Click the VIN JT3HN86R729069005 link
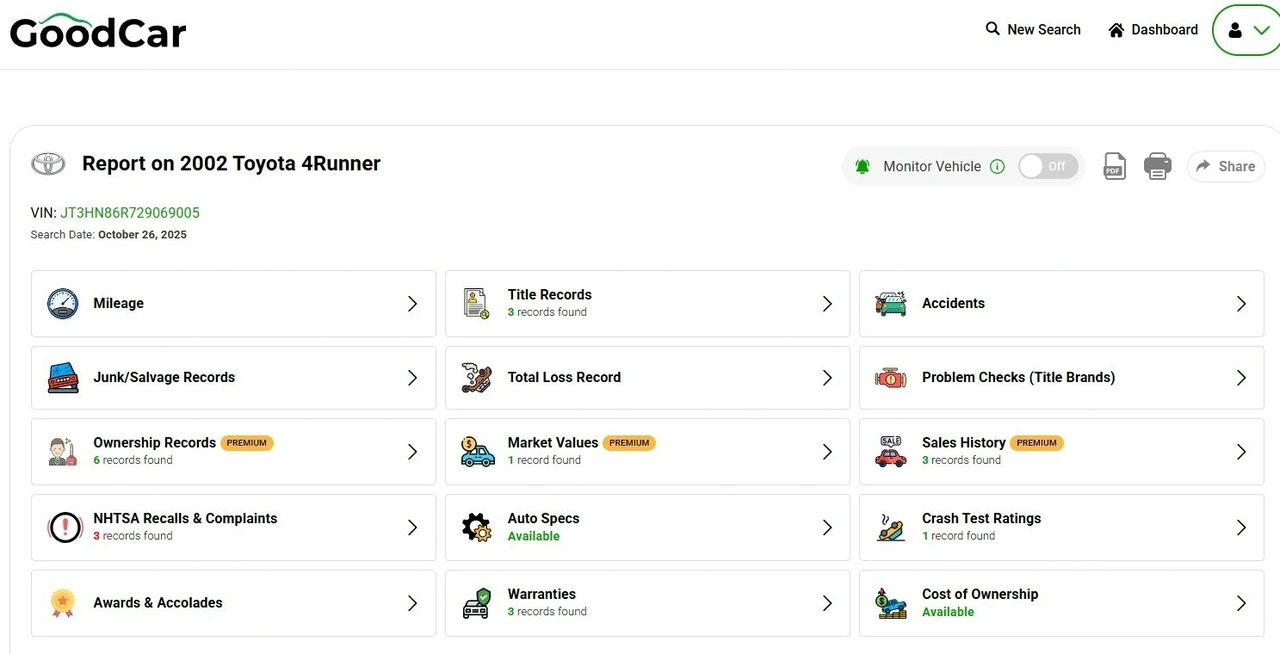 130,213
